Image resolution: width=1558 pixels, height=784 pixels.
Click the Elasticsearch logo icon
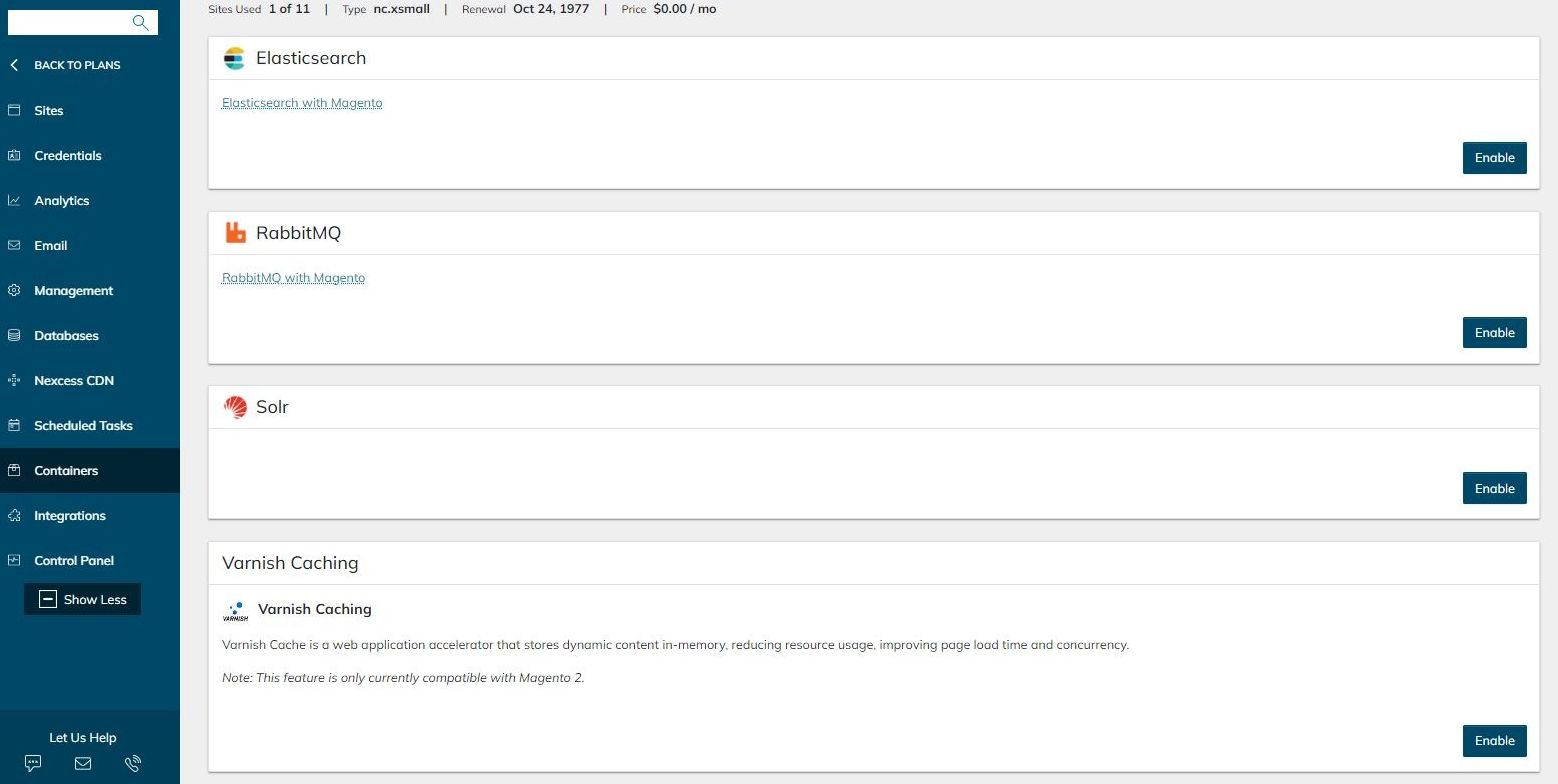tap(234, 58)
